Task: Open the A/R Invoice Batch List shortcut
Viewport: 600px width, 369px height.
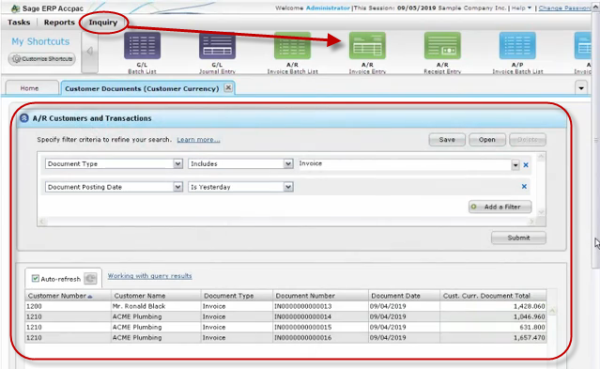Action: [x=292, y=52]
